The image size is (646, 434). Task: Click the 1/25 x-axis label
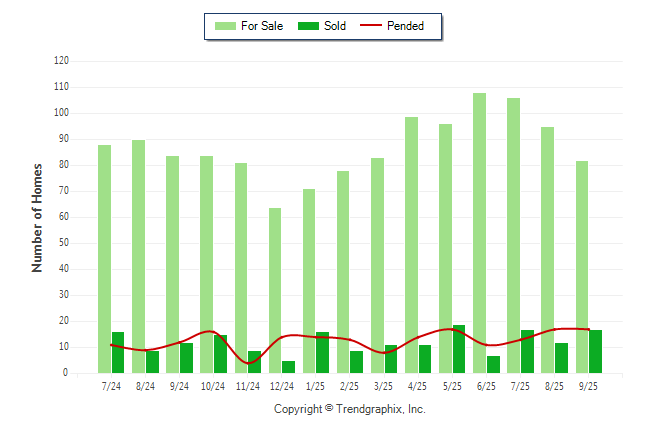coord(315,385)
